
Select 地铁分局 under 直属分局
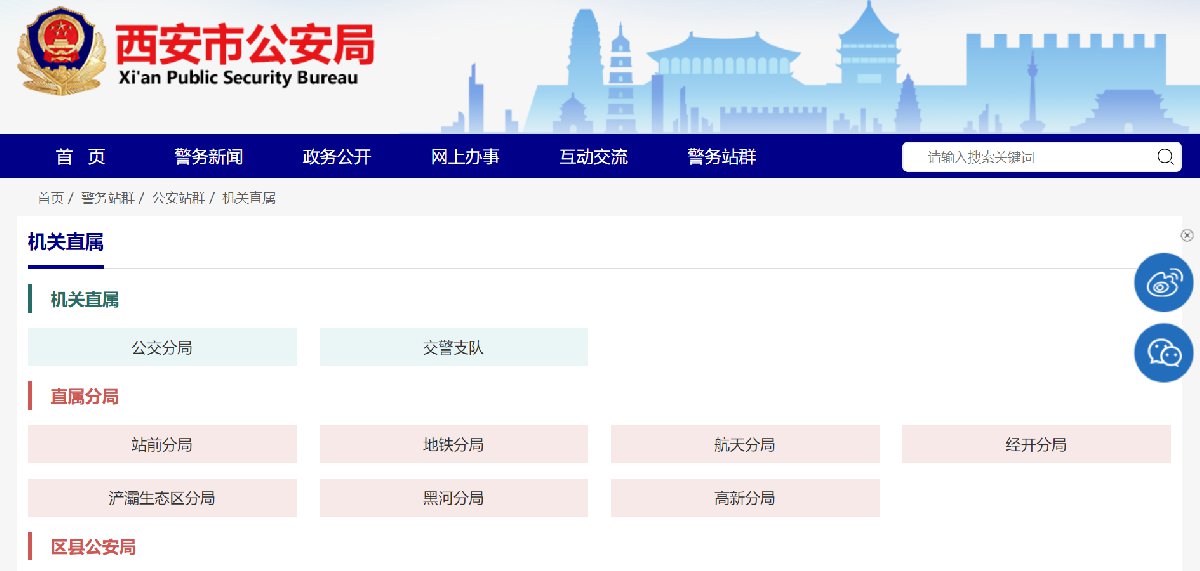[x=453, y=445]
